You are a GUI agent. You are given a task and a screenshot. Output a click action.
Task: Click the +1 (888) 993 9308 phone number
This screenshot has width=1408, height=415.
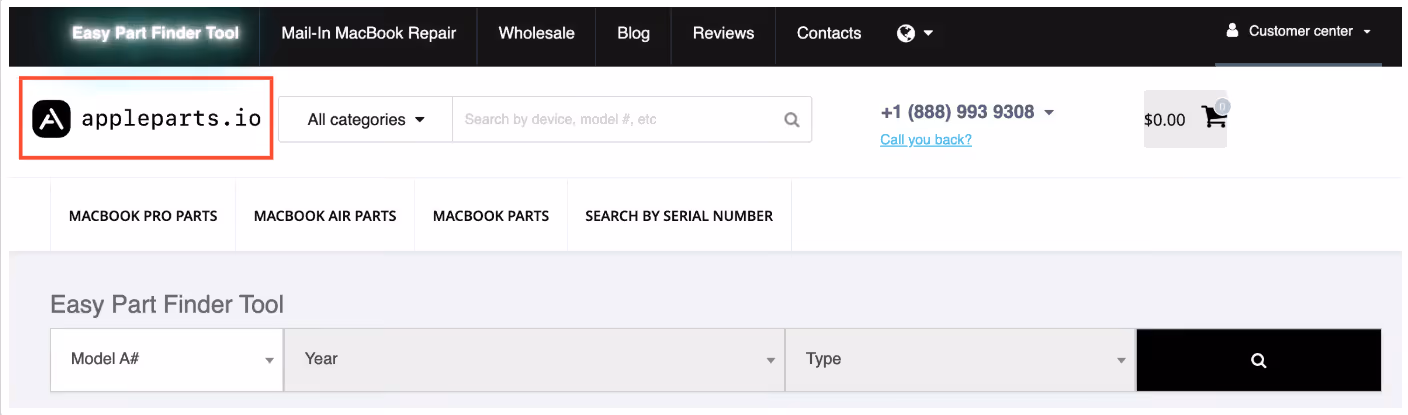pos(957,112)
